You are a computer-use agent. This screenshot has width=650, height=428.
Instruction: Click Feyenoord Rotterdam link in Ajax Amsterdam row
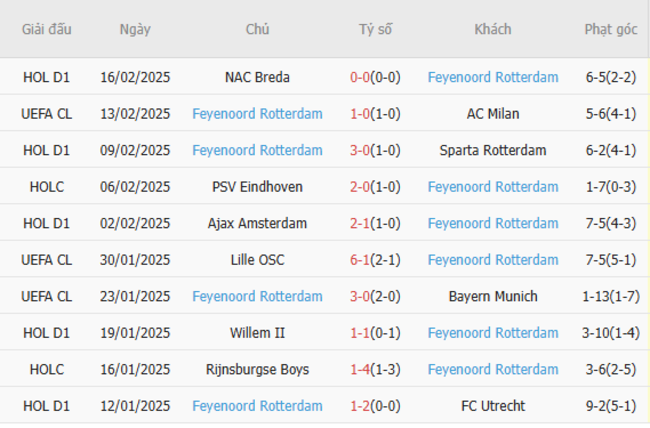pos(493,223)
